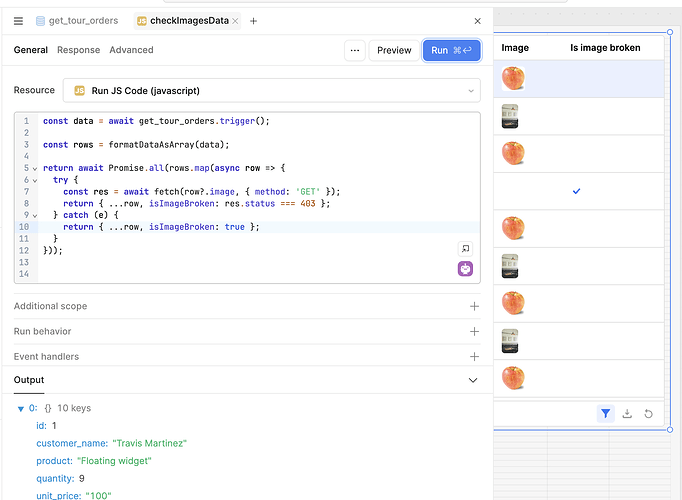The height and width of the screenshot is (500, 682).
Task: Open the Response tab
Action: (79, 50)
